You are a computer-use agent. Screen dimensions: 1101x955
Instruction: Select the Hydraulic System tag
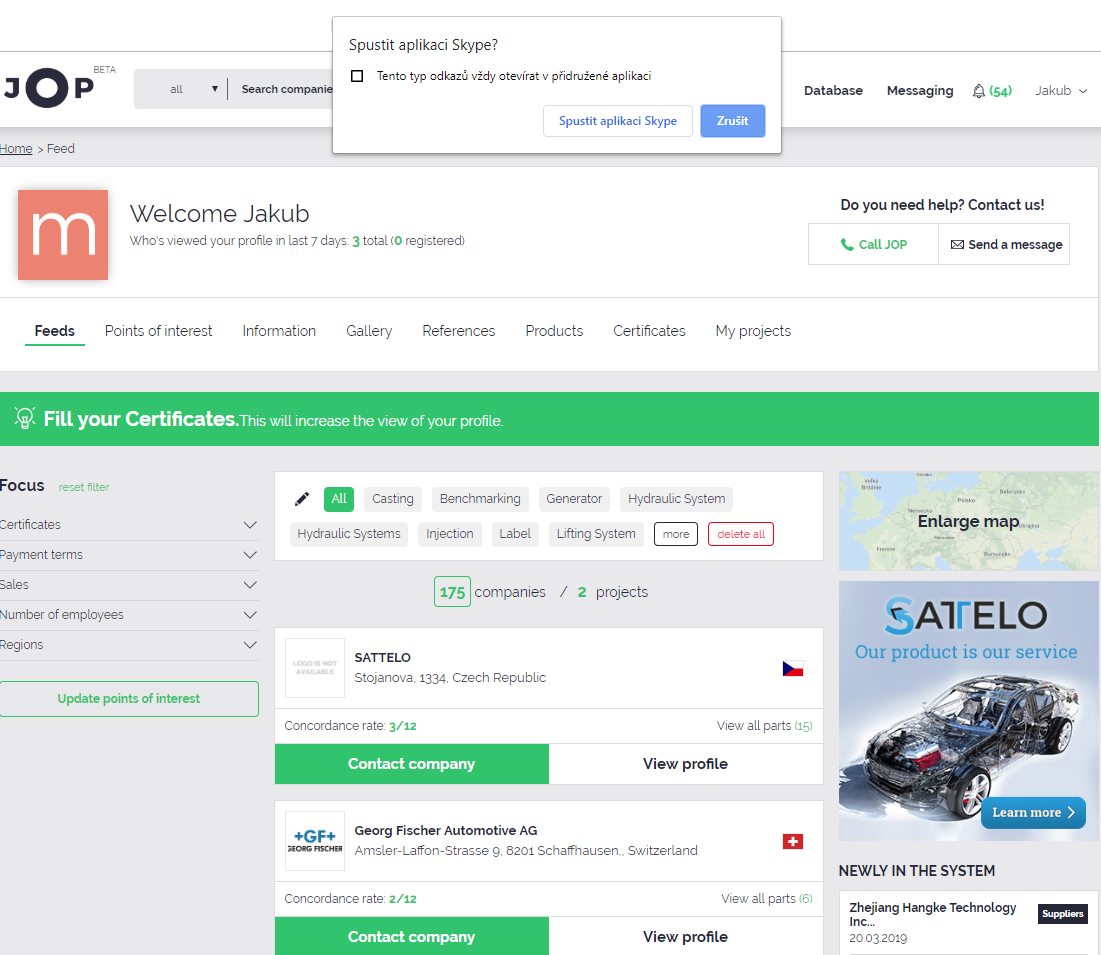coord(676,499)
